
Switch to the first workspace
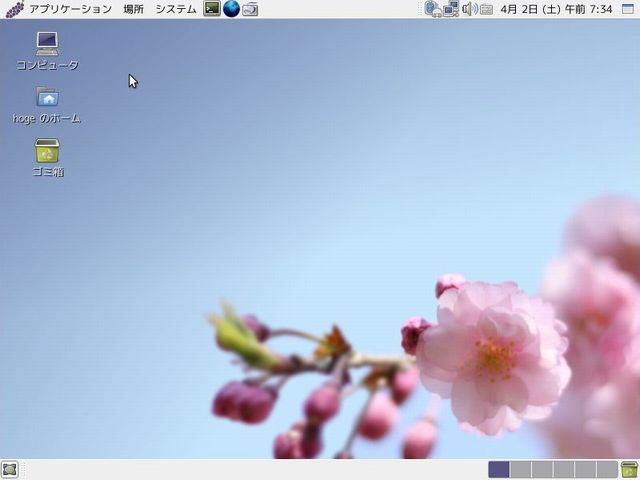[x=499, y=469]
